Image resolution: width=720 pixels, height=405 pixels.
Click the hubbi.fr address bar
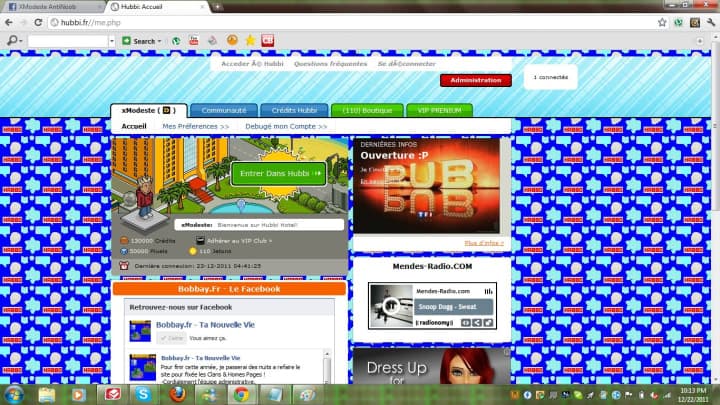(x=351, y=22)
